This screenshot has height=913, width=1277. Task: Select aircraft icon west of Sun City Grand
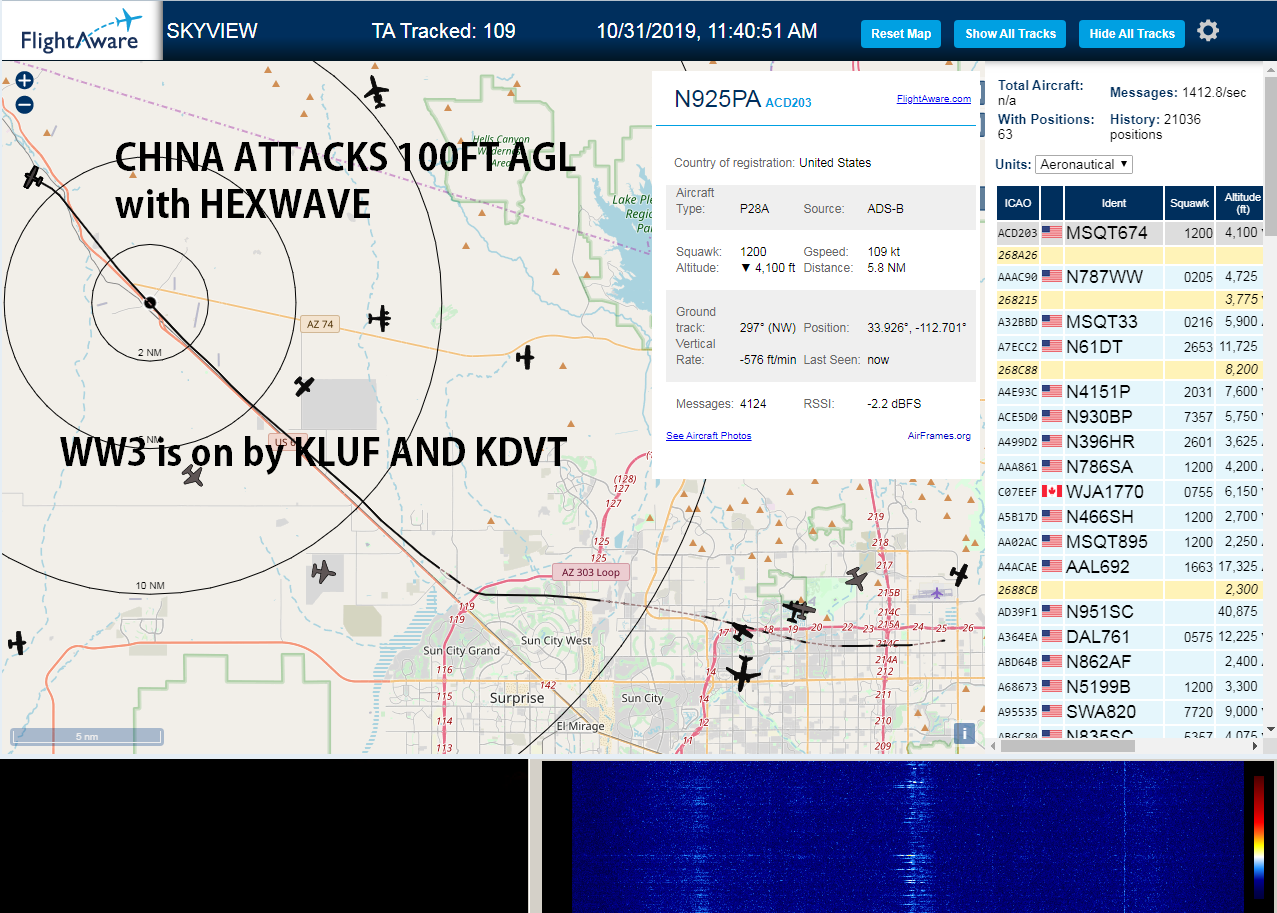click(x=16, y=642)
